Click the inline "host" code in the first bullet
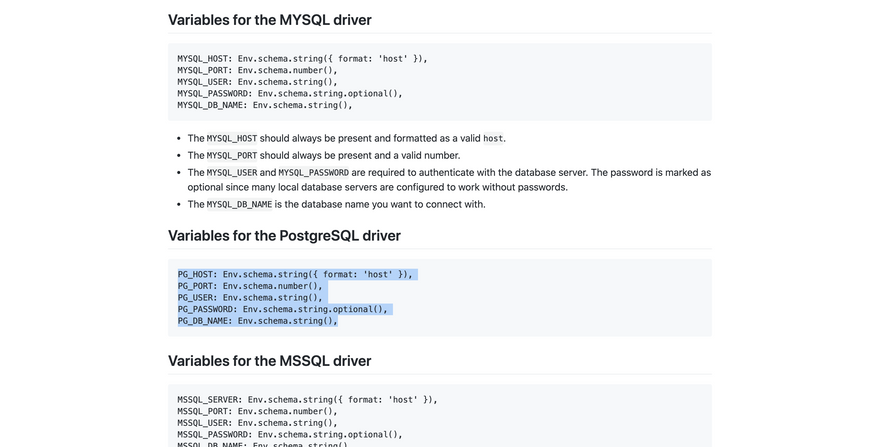 493,139
